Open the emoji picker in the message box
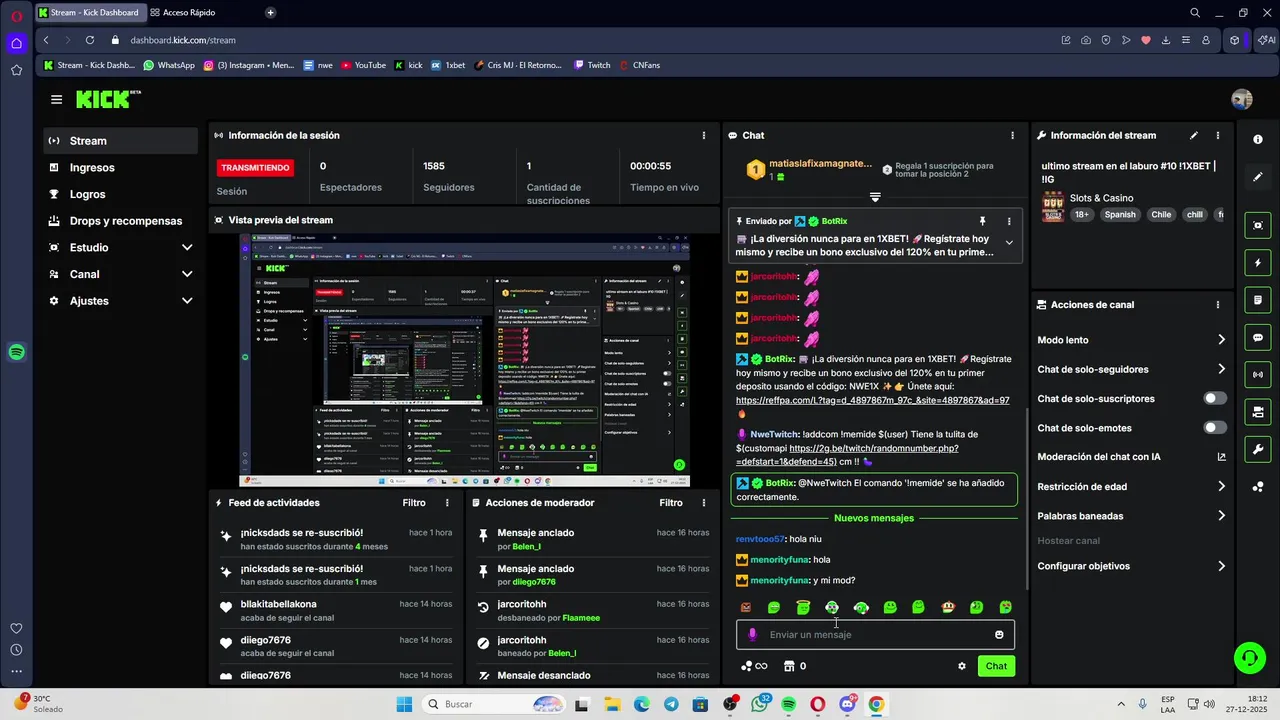1280x720 pixels. [999, 635]
